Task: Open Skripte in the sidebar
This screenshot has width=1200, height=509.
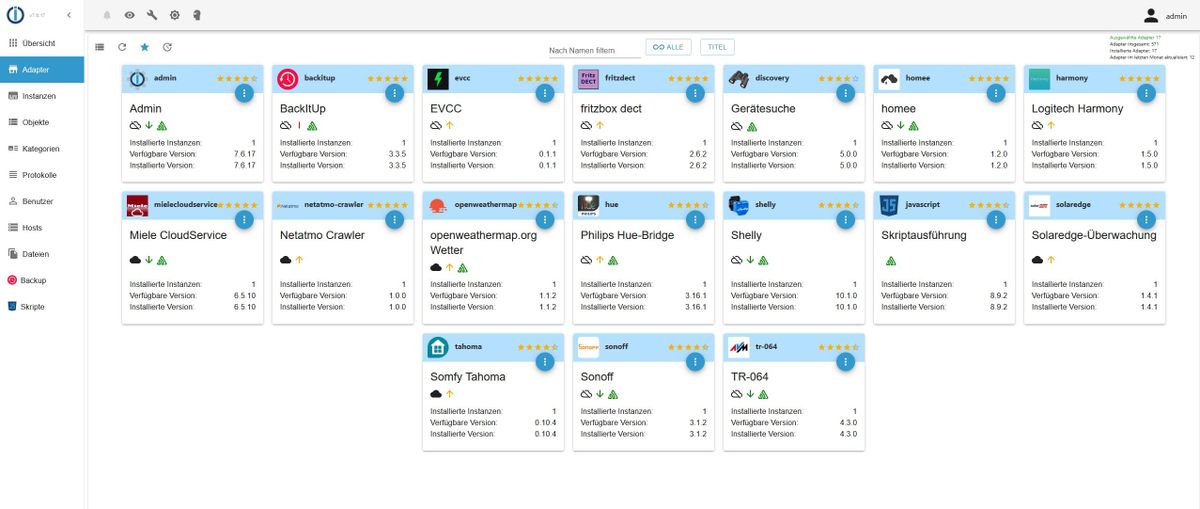Action: point(42,307)
